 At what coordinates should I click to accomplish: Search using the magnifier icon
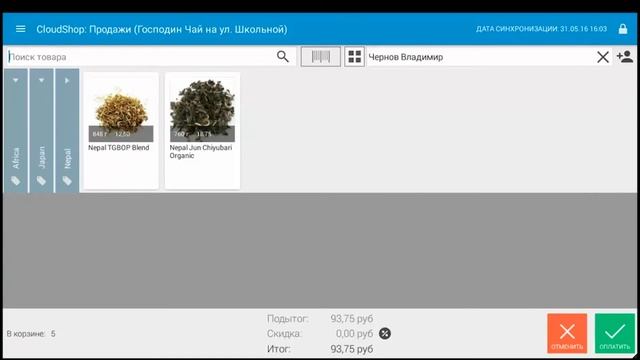coord(282,56)
